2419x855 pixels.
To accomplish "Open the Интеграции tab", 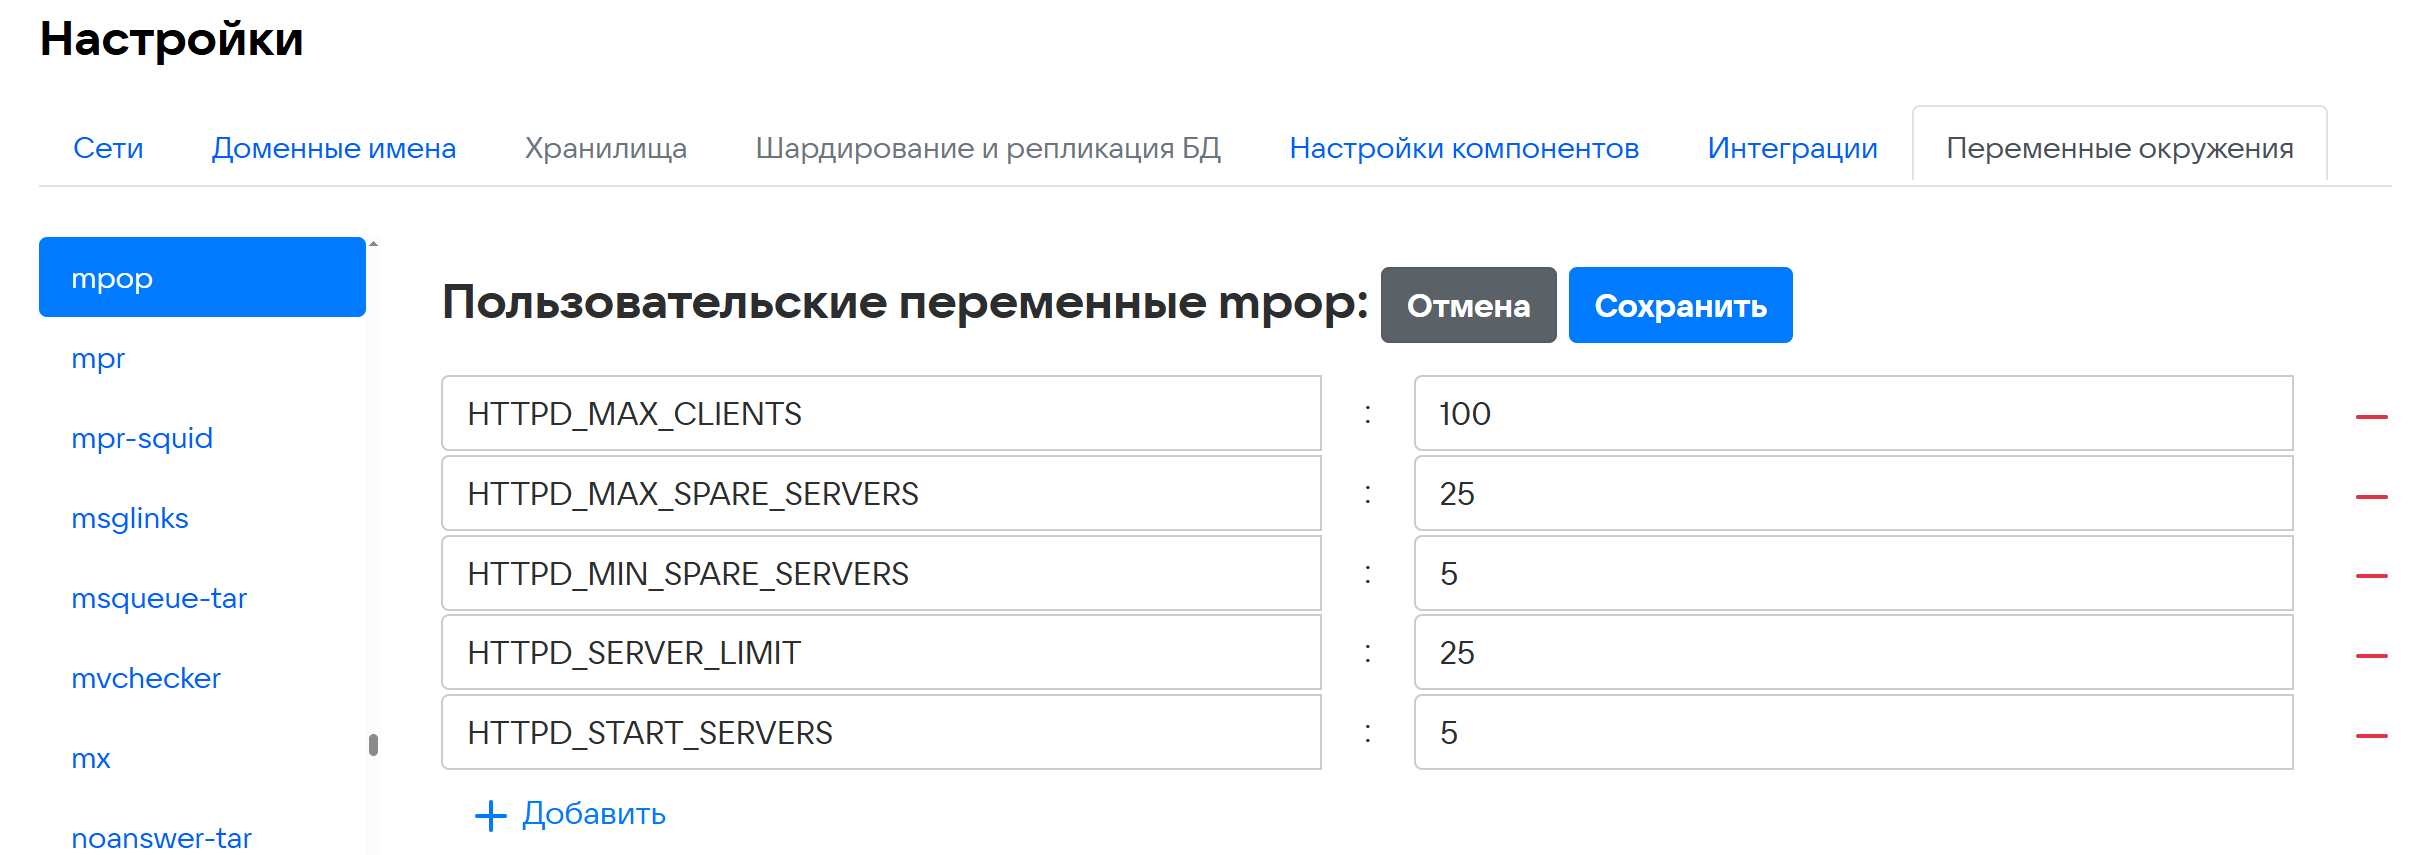I will (x=1791, y=148).
